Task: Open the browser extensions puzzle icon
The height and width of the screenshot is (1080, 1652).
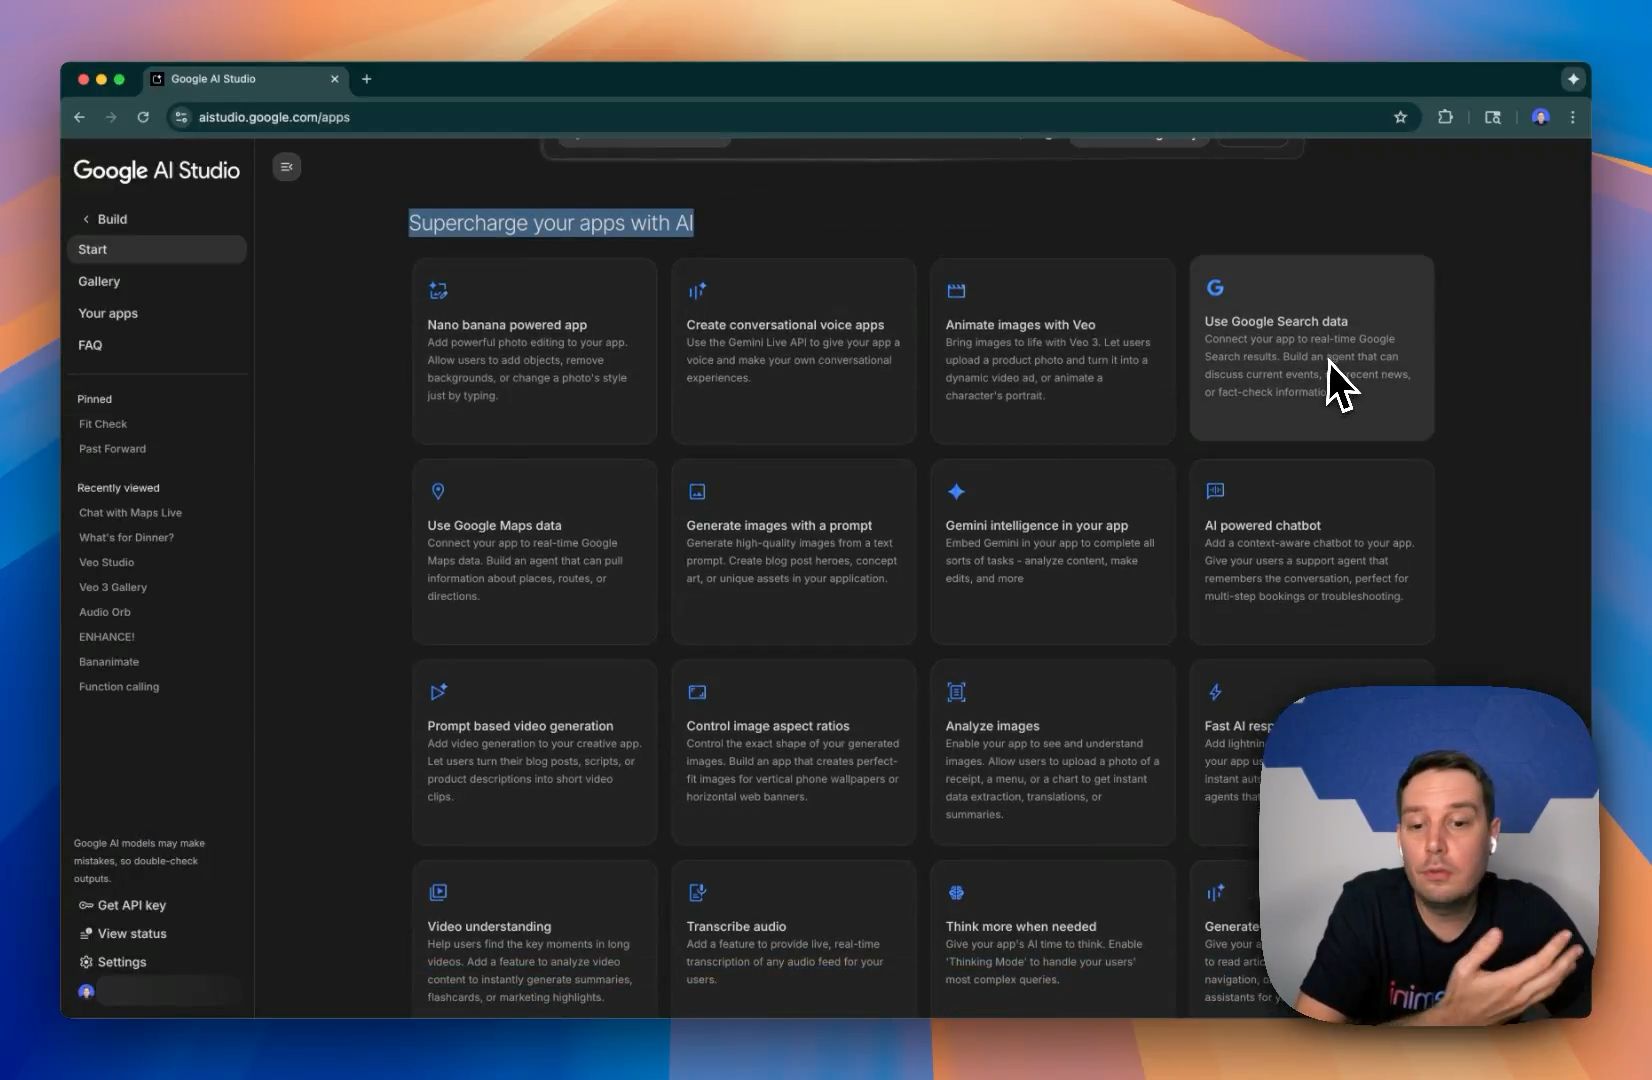Action: 1445,117
